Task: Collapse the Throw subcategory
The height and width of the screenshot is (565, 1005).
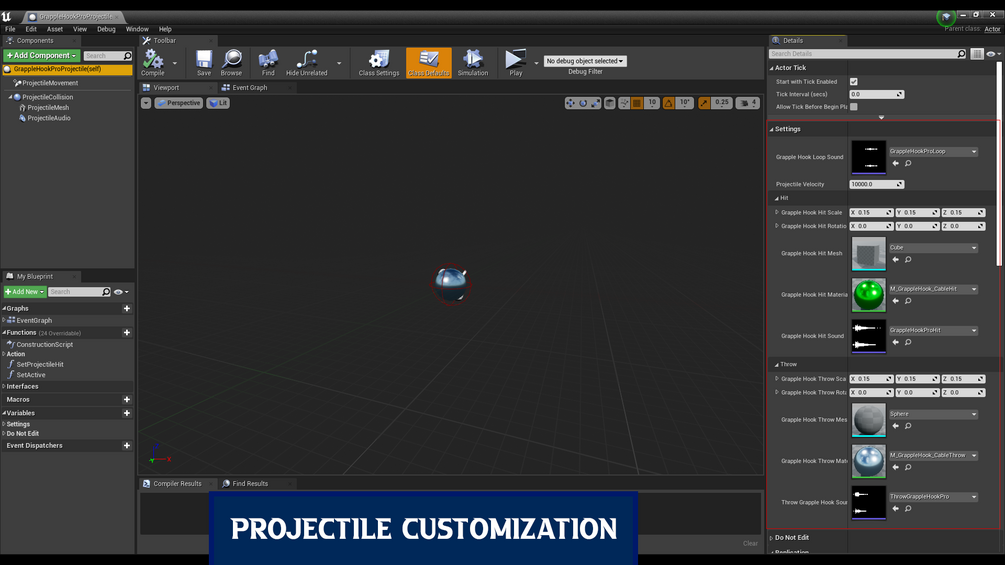Action: [777, 364]
